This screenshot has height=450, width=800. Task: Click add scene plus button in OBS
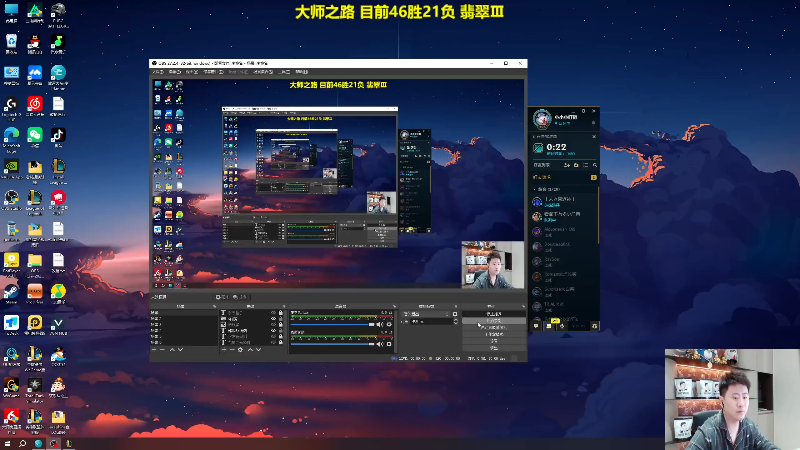(x=154, y=349)
